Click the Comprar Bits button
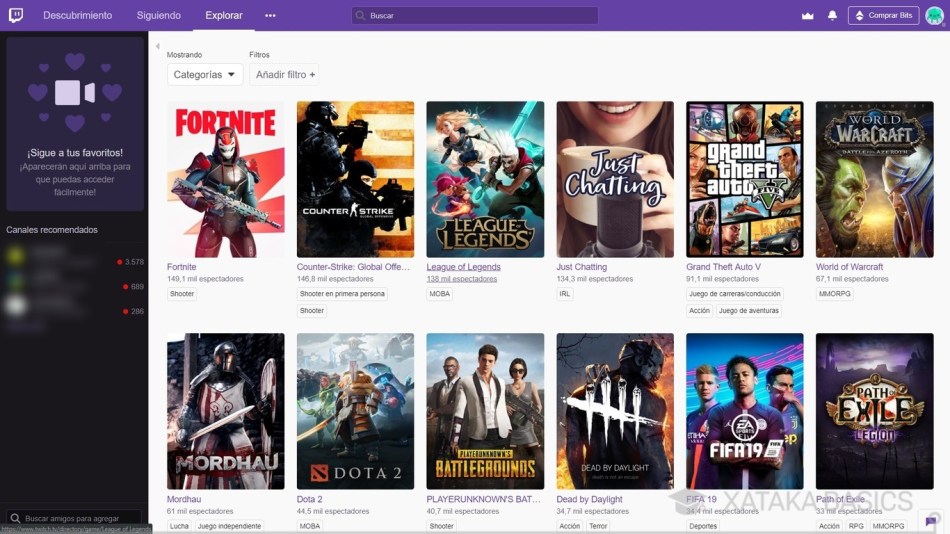 883,16
